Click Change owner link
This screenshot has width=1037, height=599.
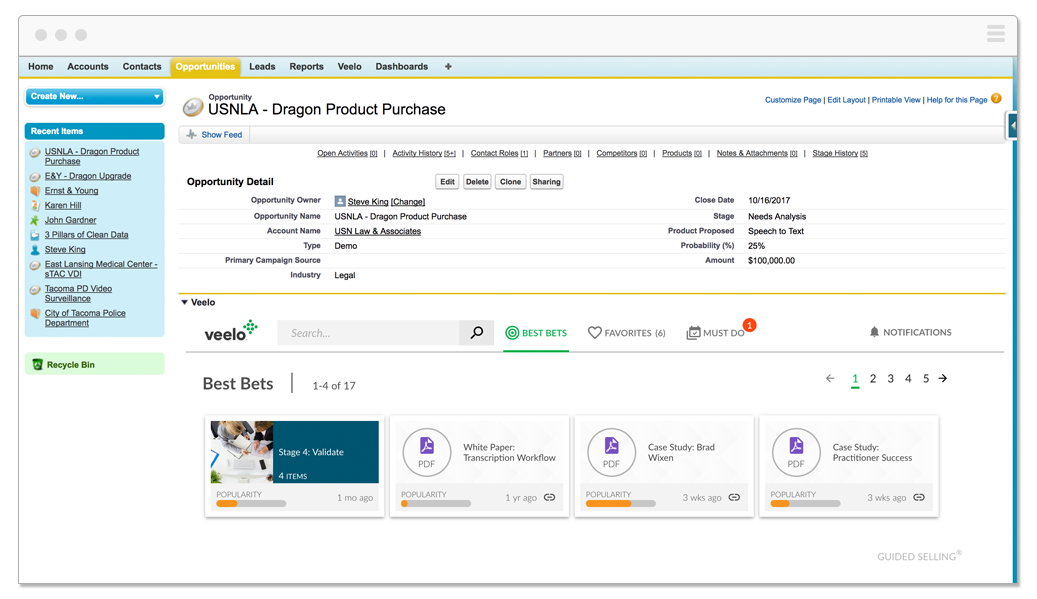point(407,202)
